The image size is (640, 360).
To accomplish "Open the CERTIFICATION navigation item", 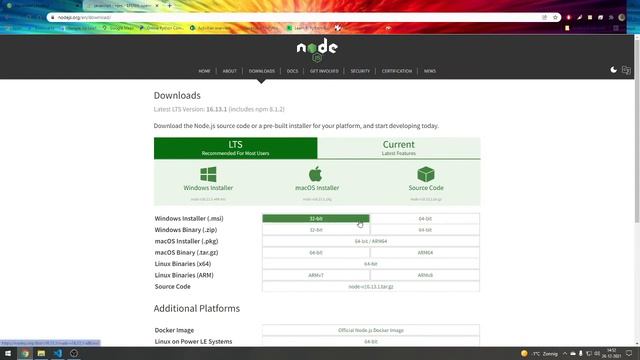I will point(397,71).
